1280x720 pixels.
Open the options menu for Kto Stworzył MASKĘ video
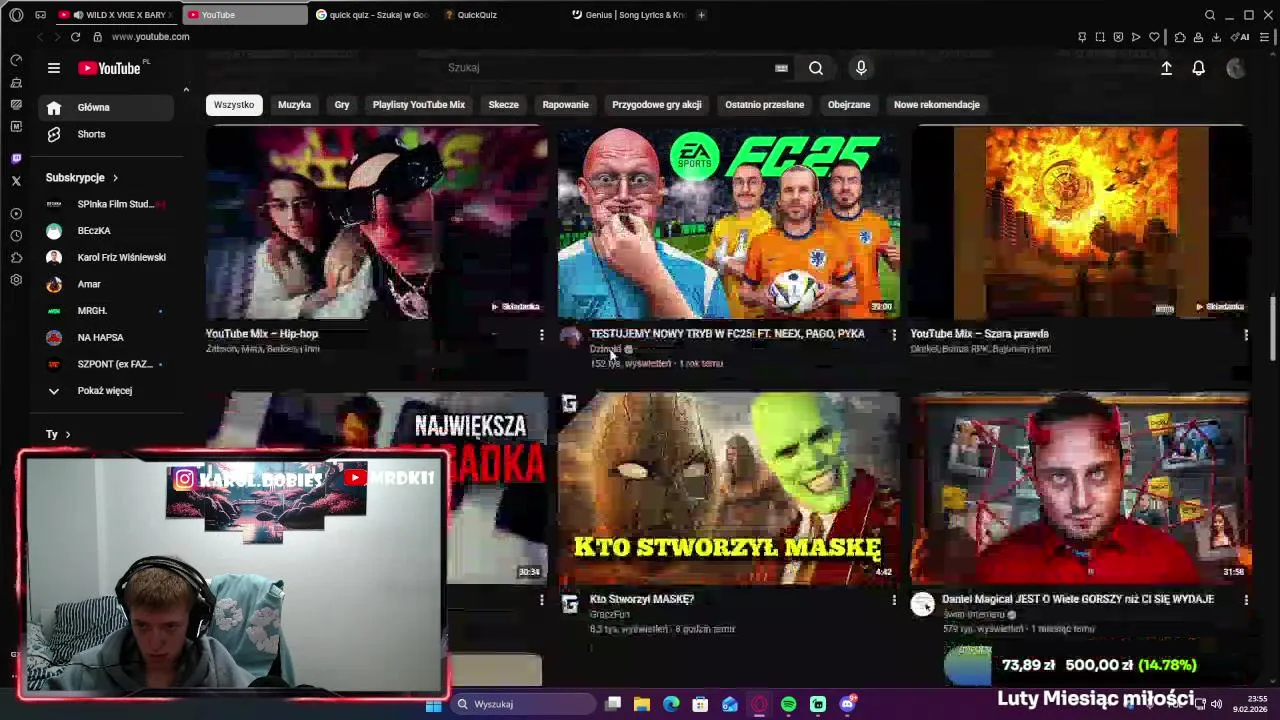click(x=894, y=600)
